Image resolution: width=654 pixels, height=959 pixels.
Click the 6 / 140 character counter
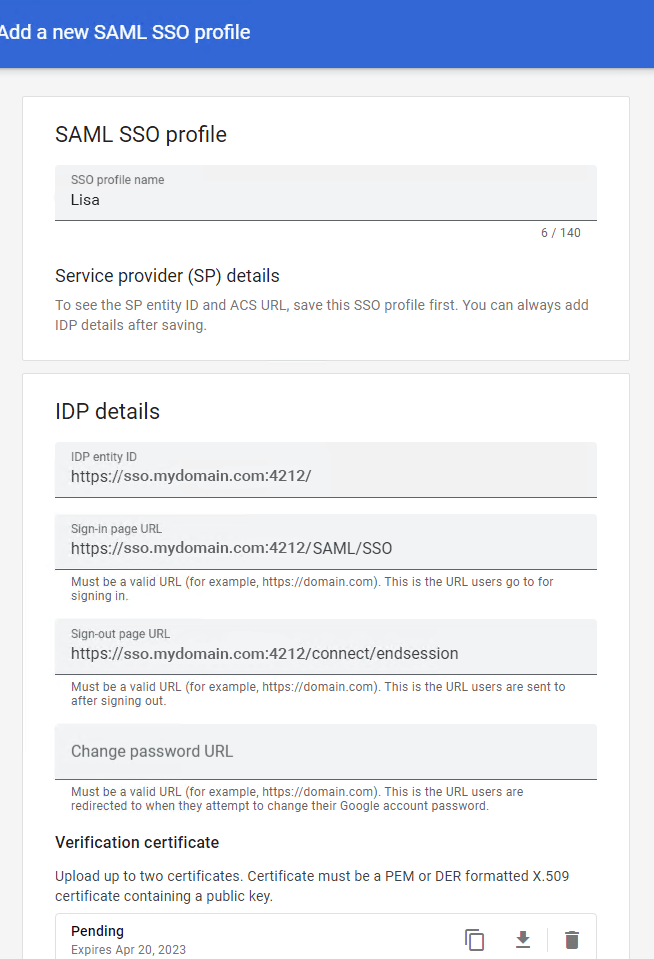coord(560,233)
